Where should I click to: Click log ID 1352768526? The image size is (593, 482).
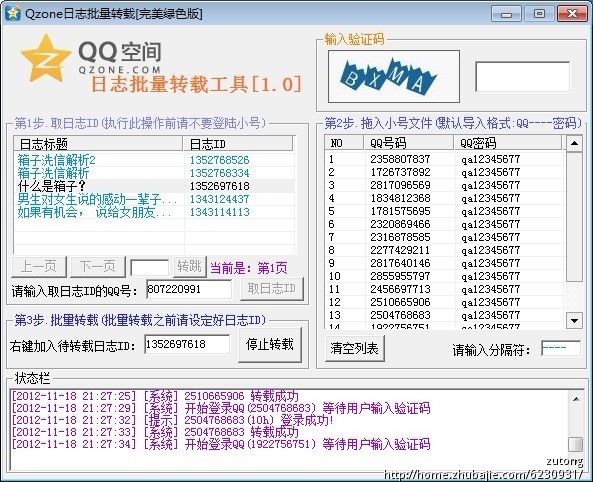pyautogui.click(x=219, y=160)
